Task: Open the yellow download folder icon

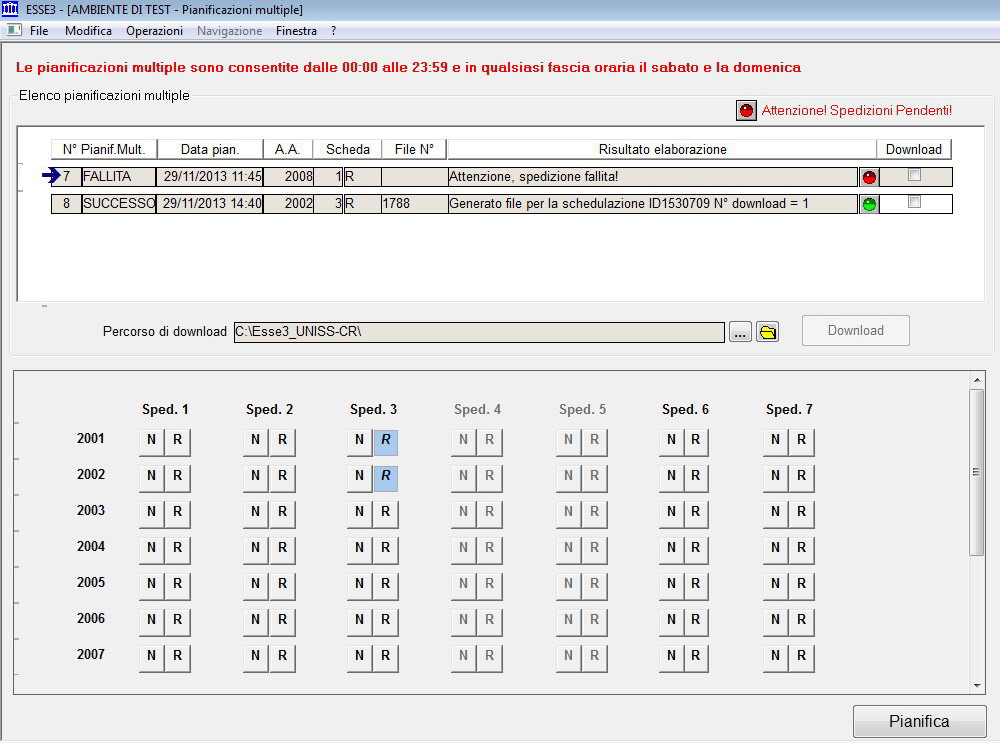Action: click(768, 332)
